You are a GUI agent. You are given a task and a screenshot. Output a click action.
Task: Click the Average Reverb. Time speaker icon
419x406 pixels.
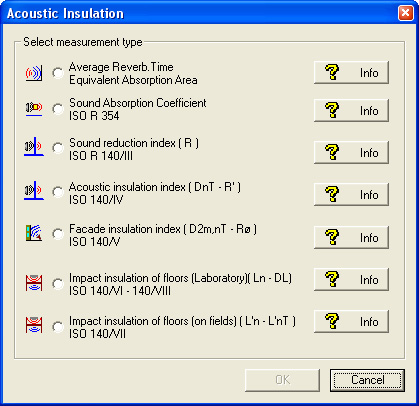pyautogui.click(x=34, y=73)
